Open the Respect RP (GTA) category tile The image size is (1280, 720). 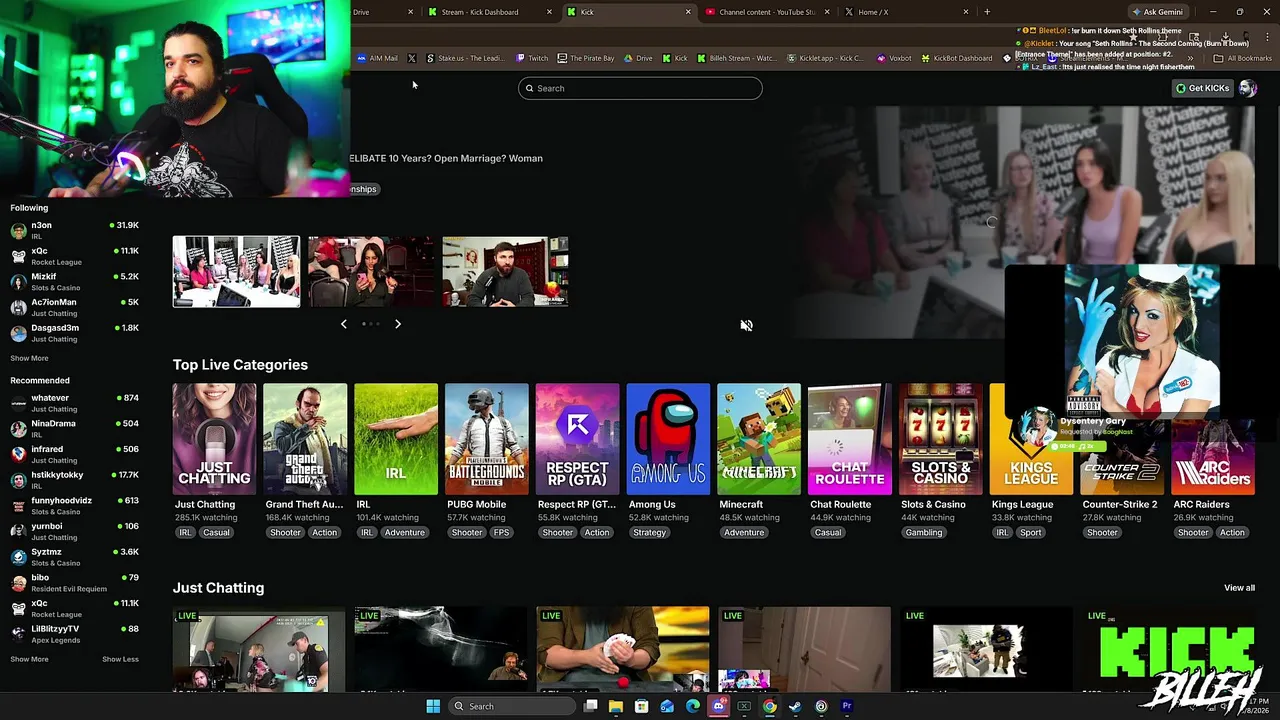[x=577, y=439]
